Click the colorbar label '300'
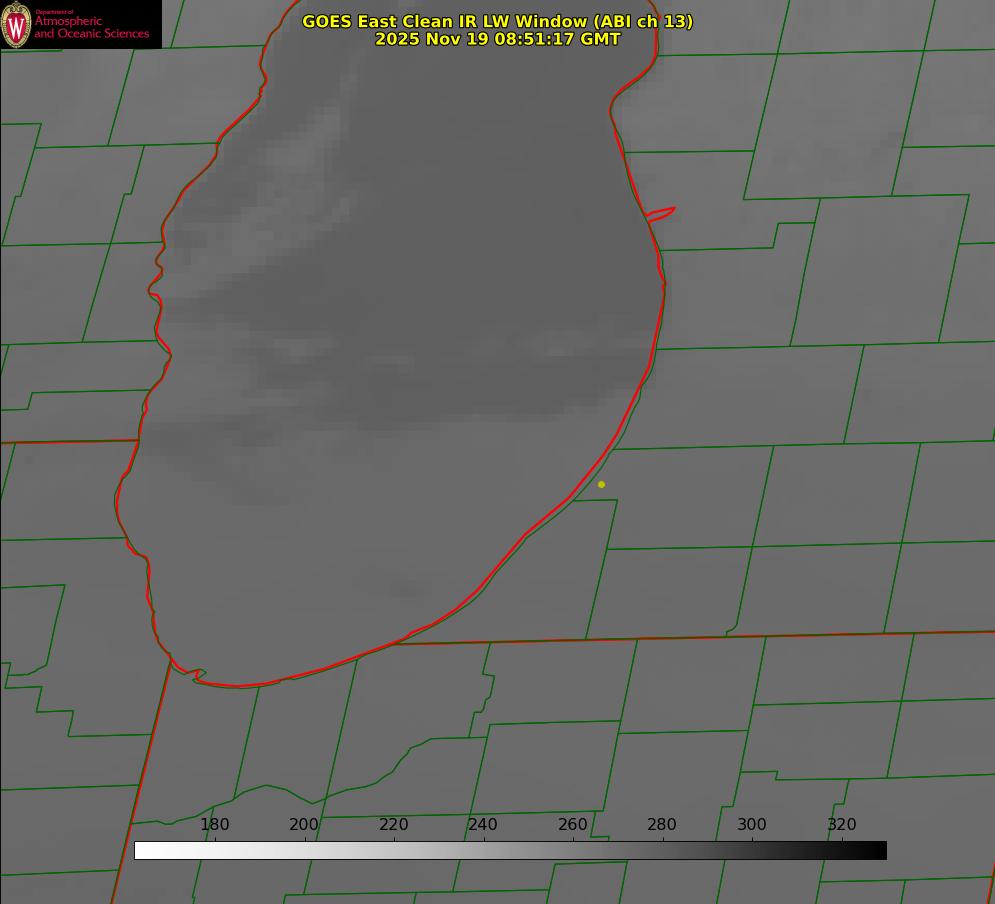The height and width of the screenshot is (904, 995). (x=752, y=824)
